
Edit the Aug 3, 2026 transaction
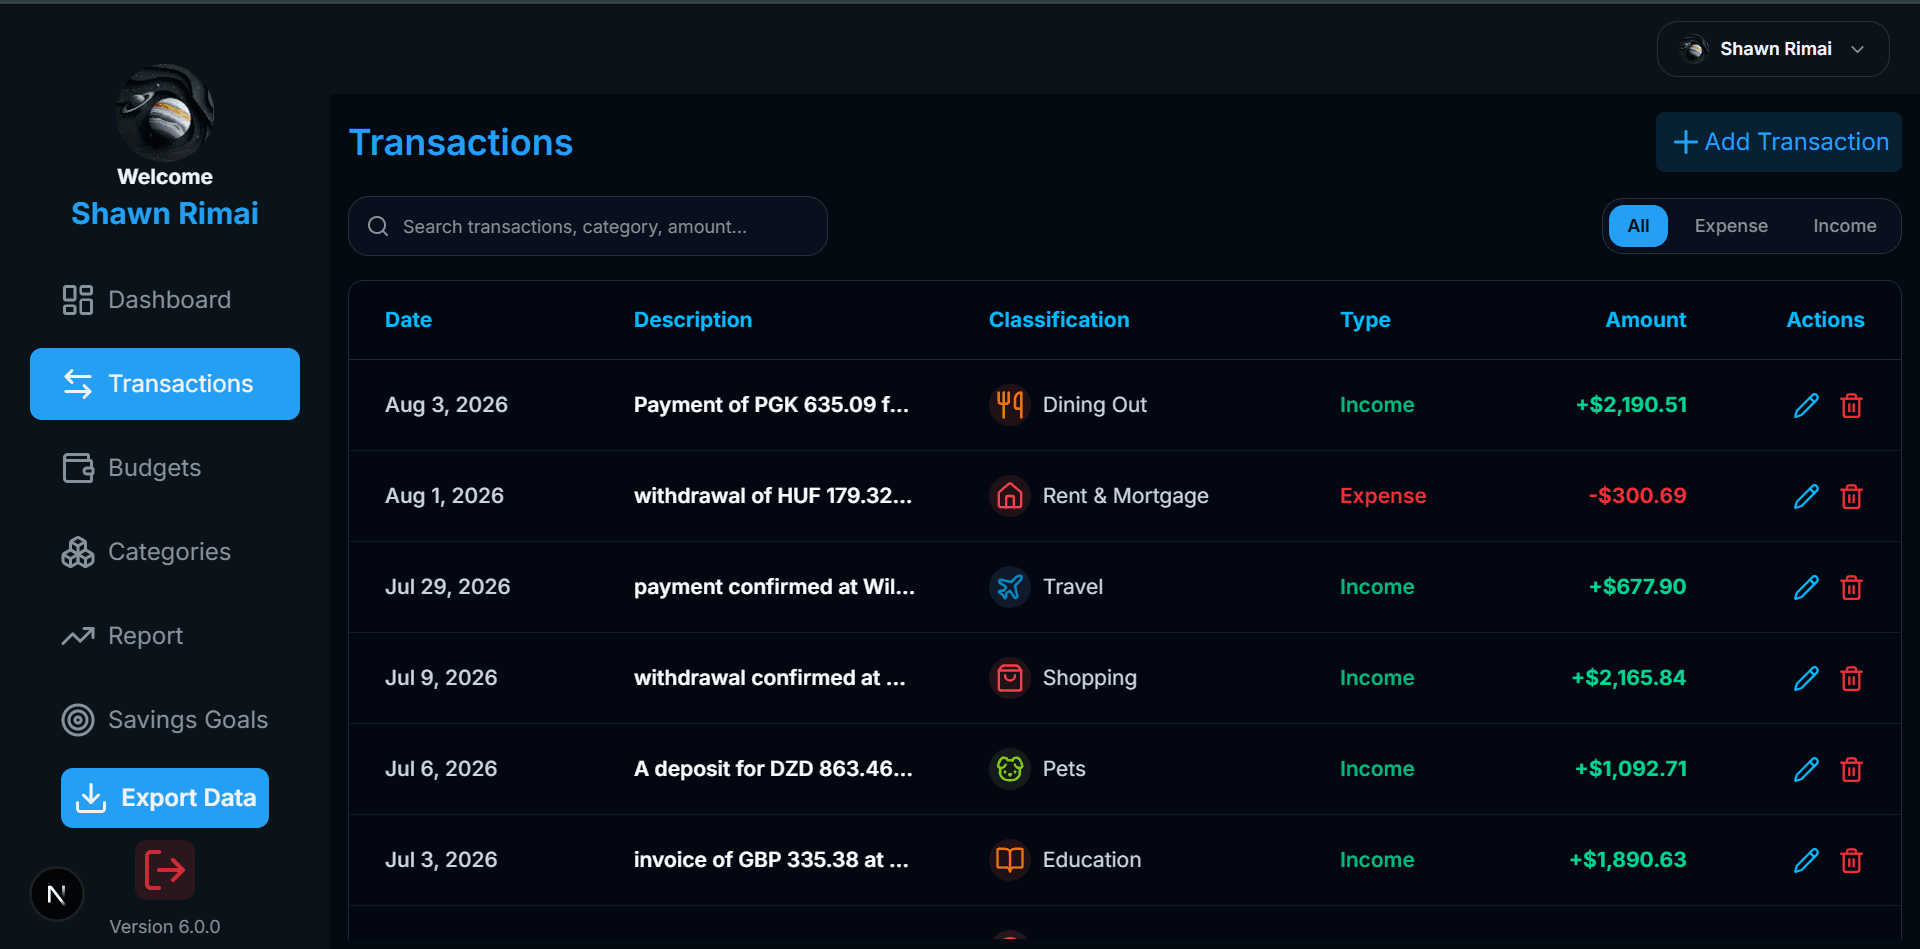(x=1806, y=405)
